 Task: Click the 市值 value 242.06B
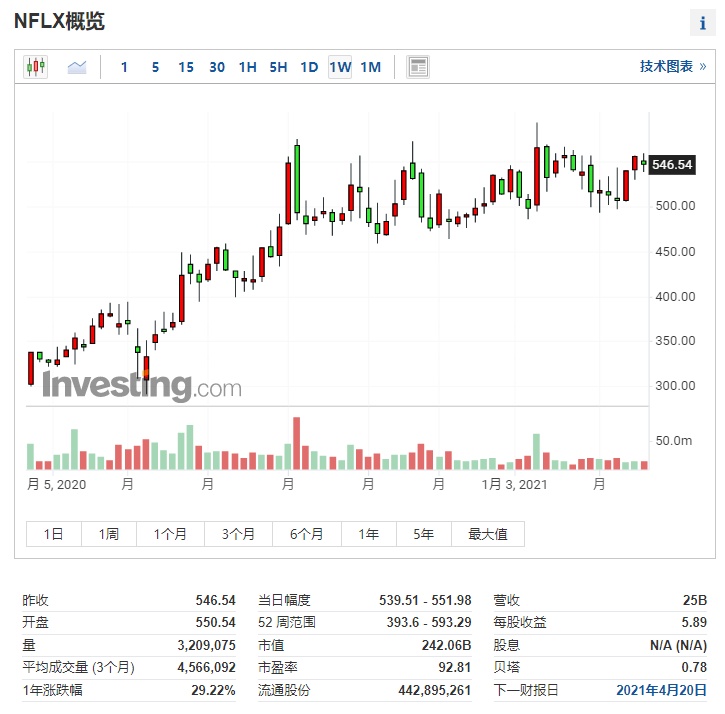click(446, 645)
